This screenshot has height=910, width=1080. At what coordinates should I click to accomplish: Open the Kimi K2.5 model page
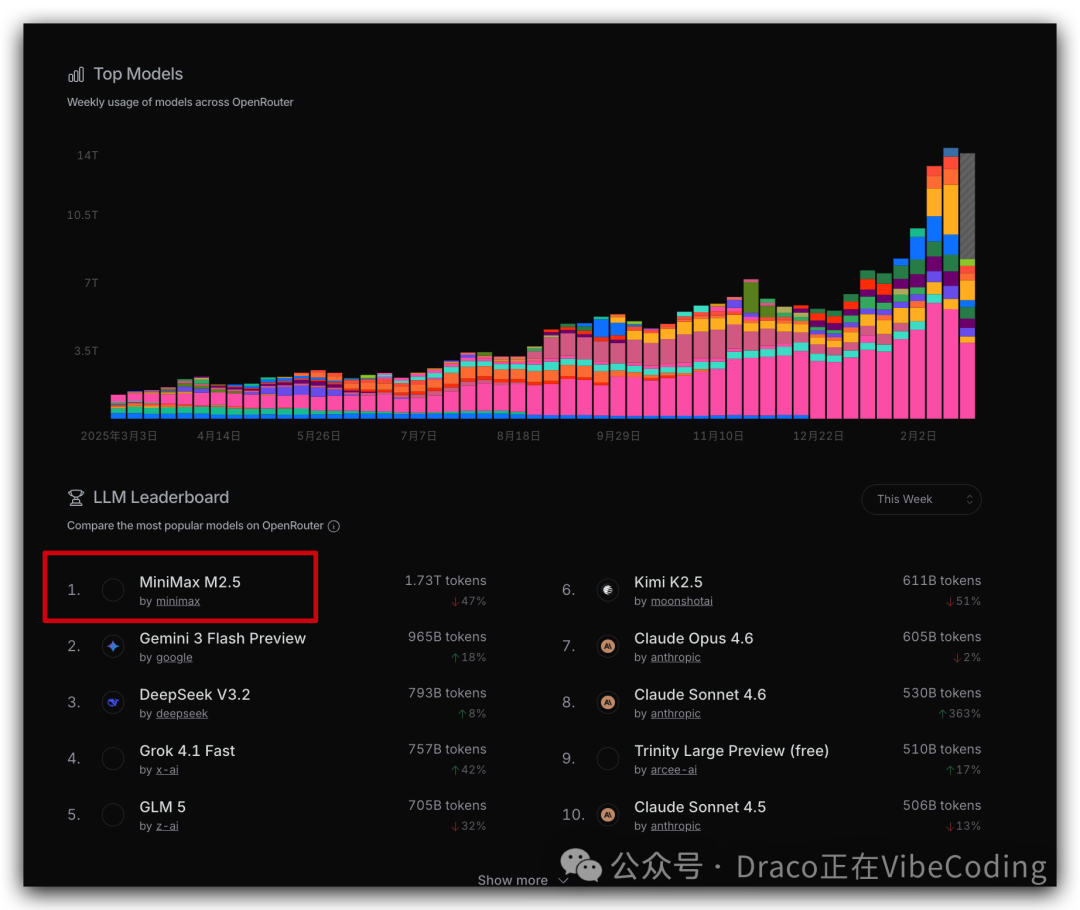[668, 582]
